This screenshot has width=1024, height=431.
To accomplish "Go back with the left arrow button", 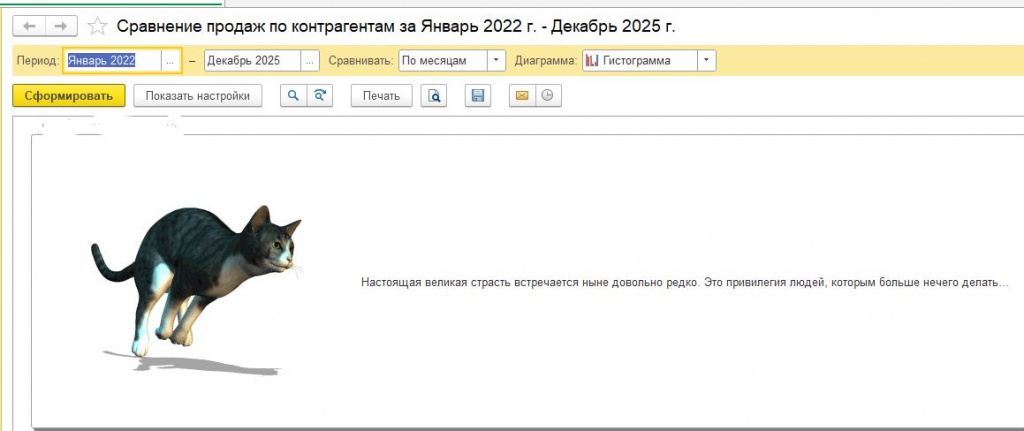I will [29, 25].
